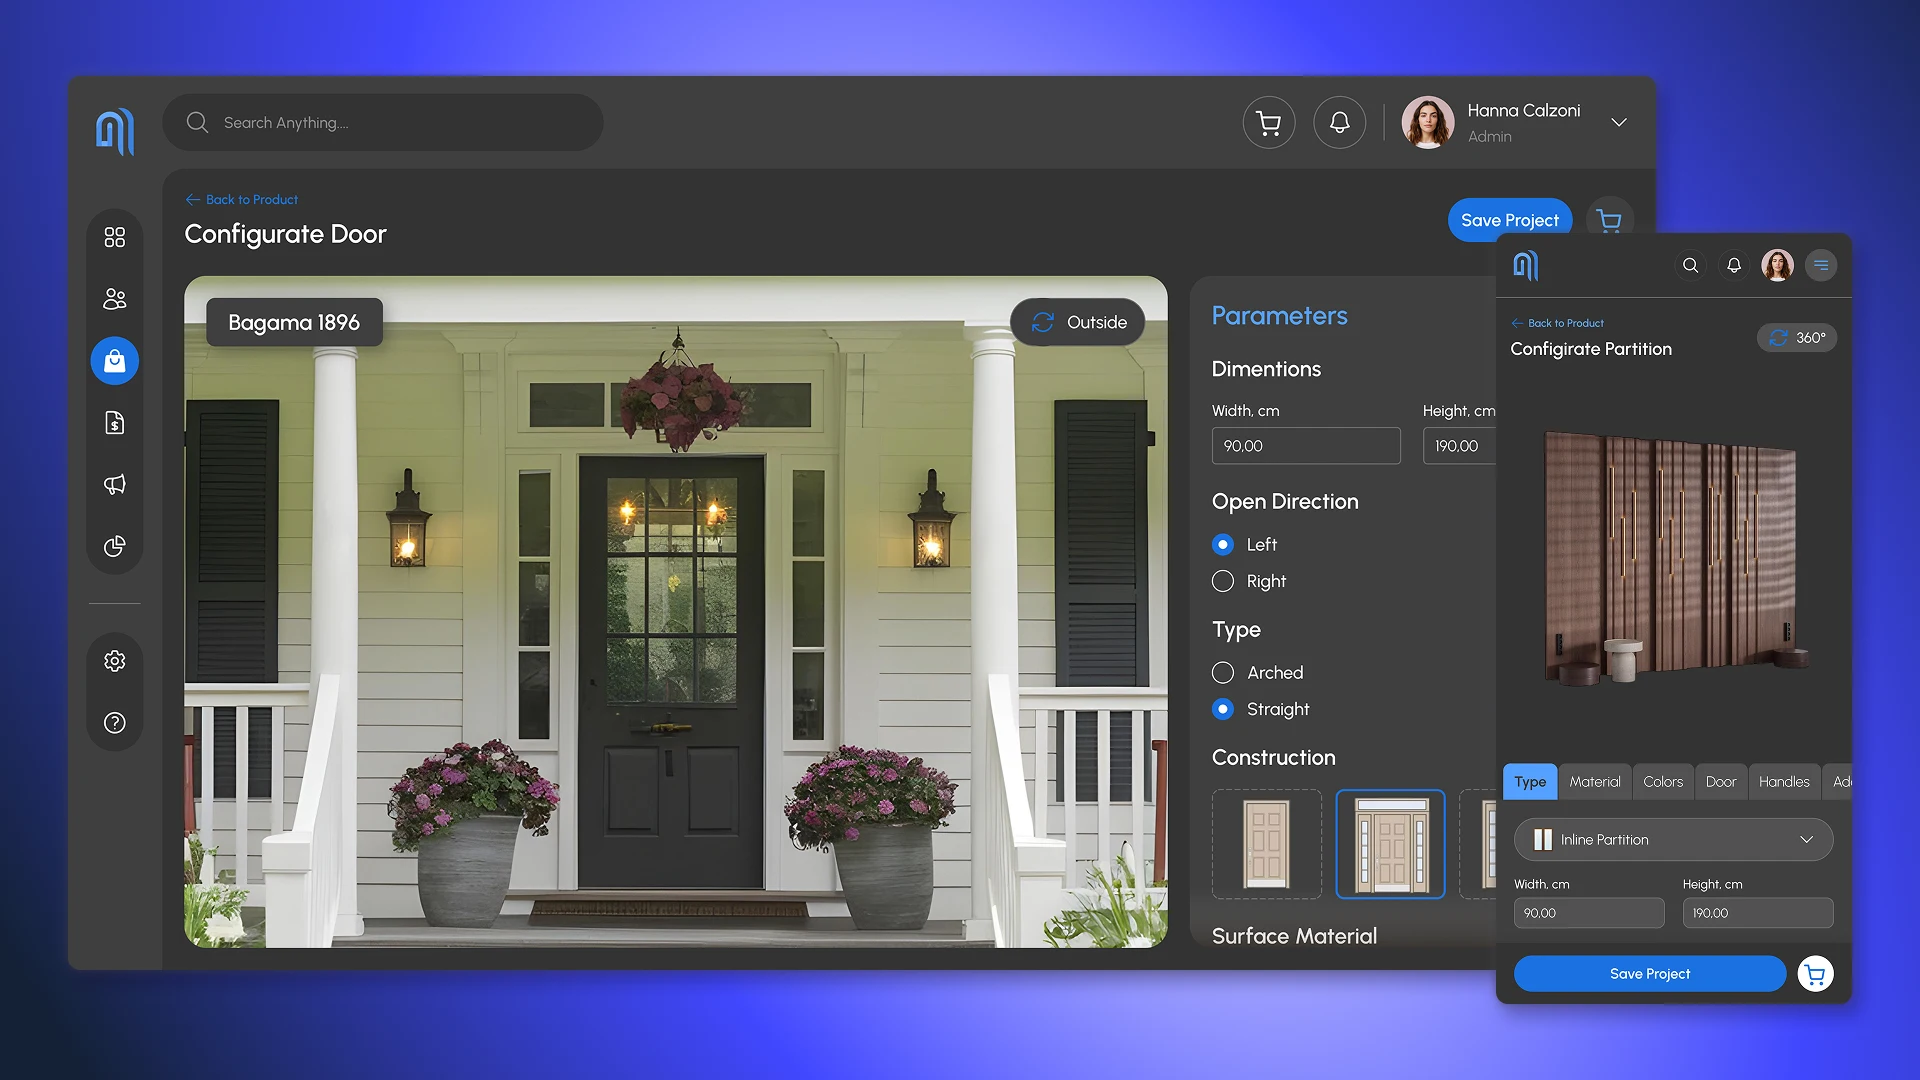1920x1080 pixels.
Task: Switch the door view to Outside
Action: pos(1077,322)
